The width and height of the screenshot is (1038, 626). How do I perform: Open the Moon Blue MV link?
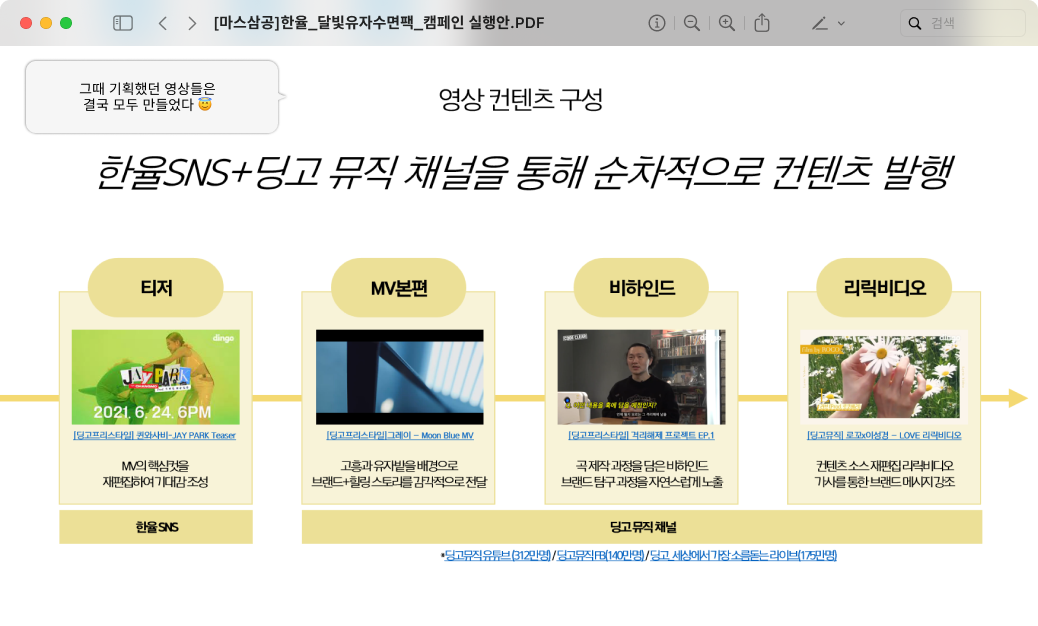(x=400, y=435)
